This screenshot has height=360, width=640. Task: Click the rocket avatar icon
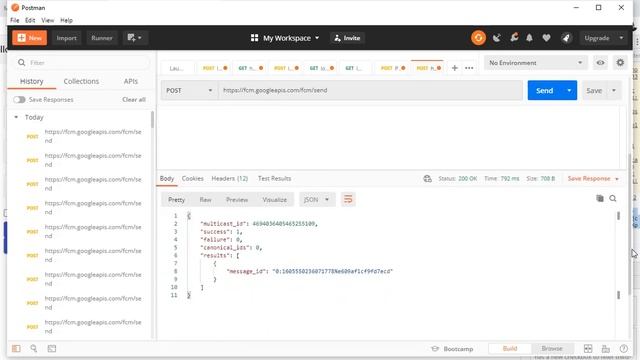click(566, 38)
